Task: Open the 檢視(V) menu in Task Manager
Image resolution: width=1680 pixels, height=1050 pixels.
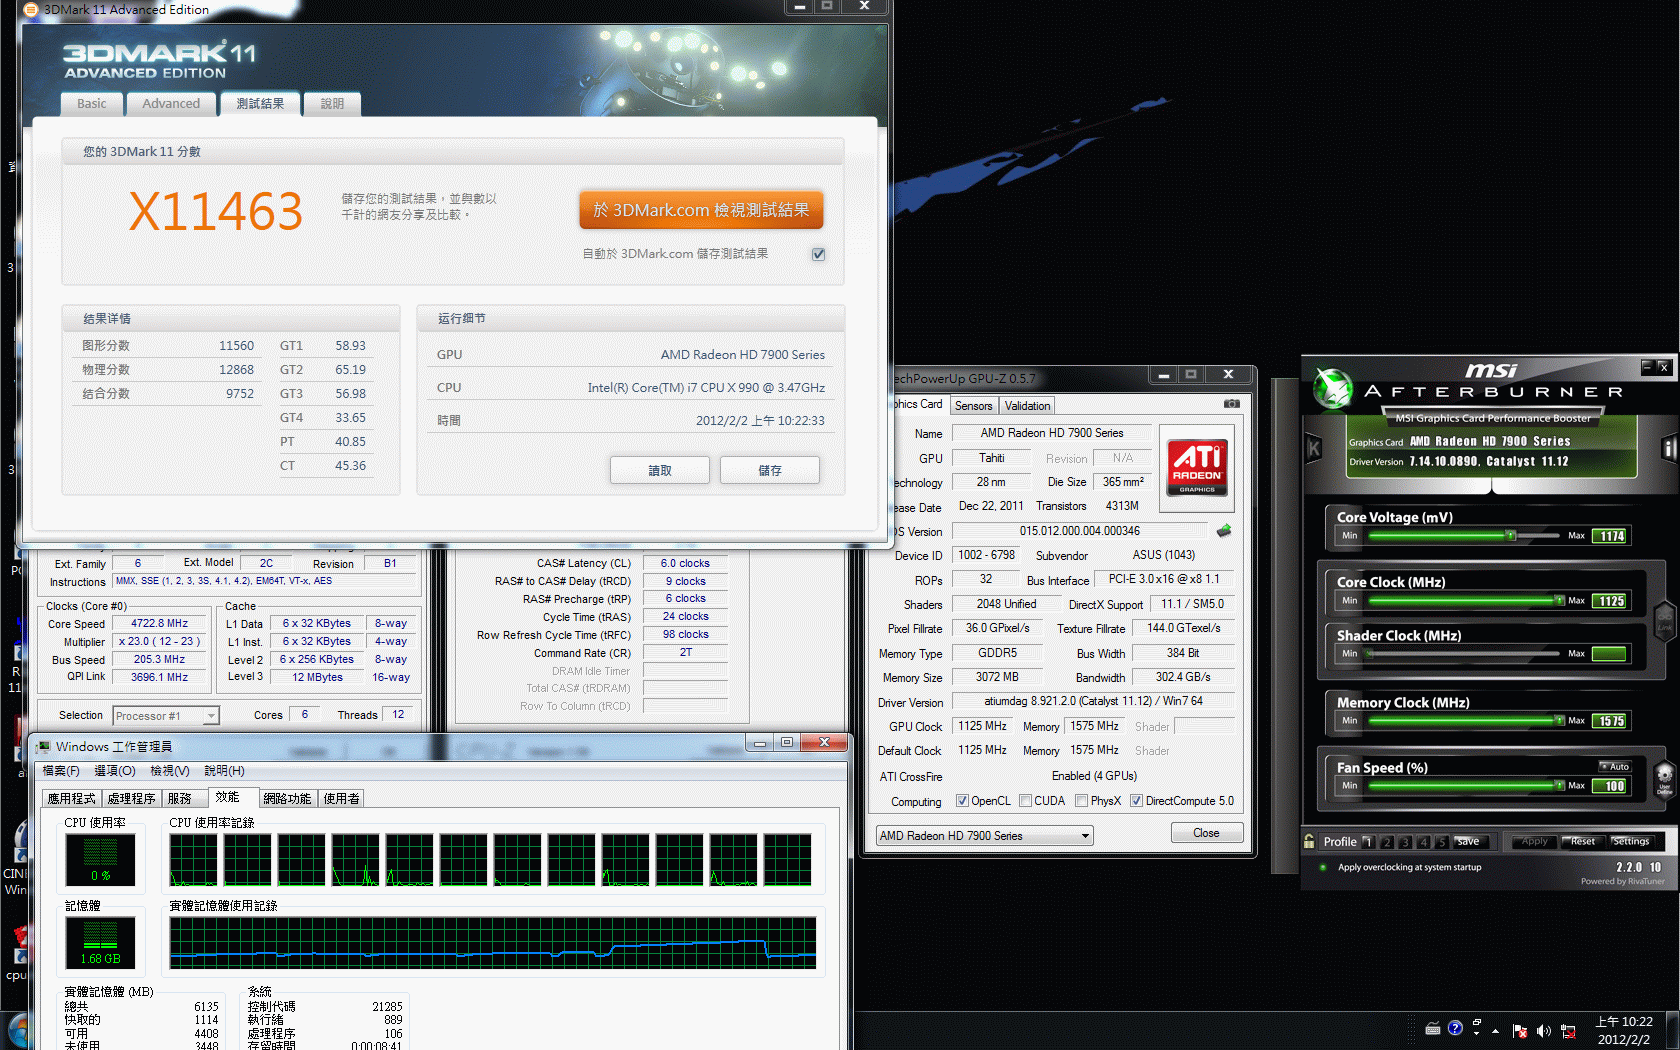Action: [170, 771]
